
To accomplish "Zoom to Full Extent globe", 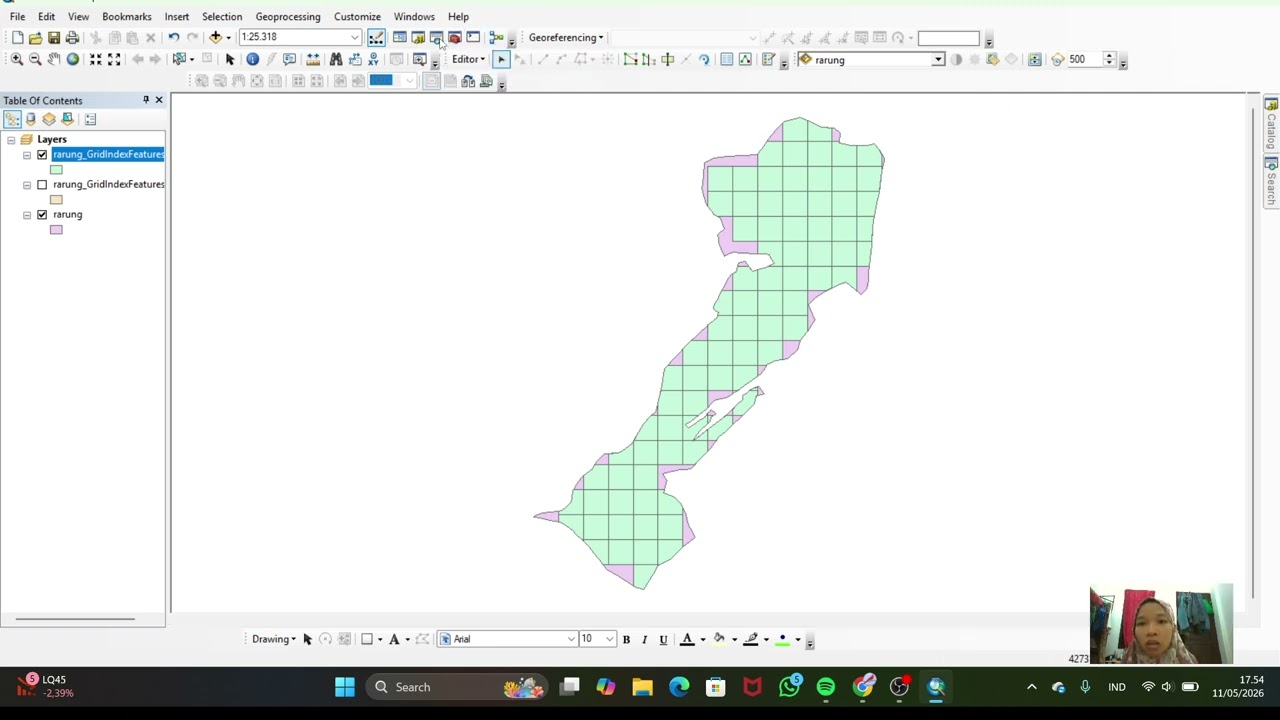I will point(72,60).
